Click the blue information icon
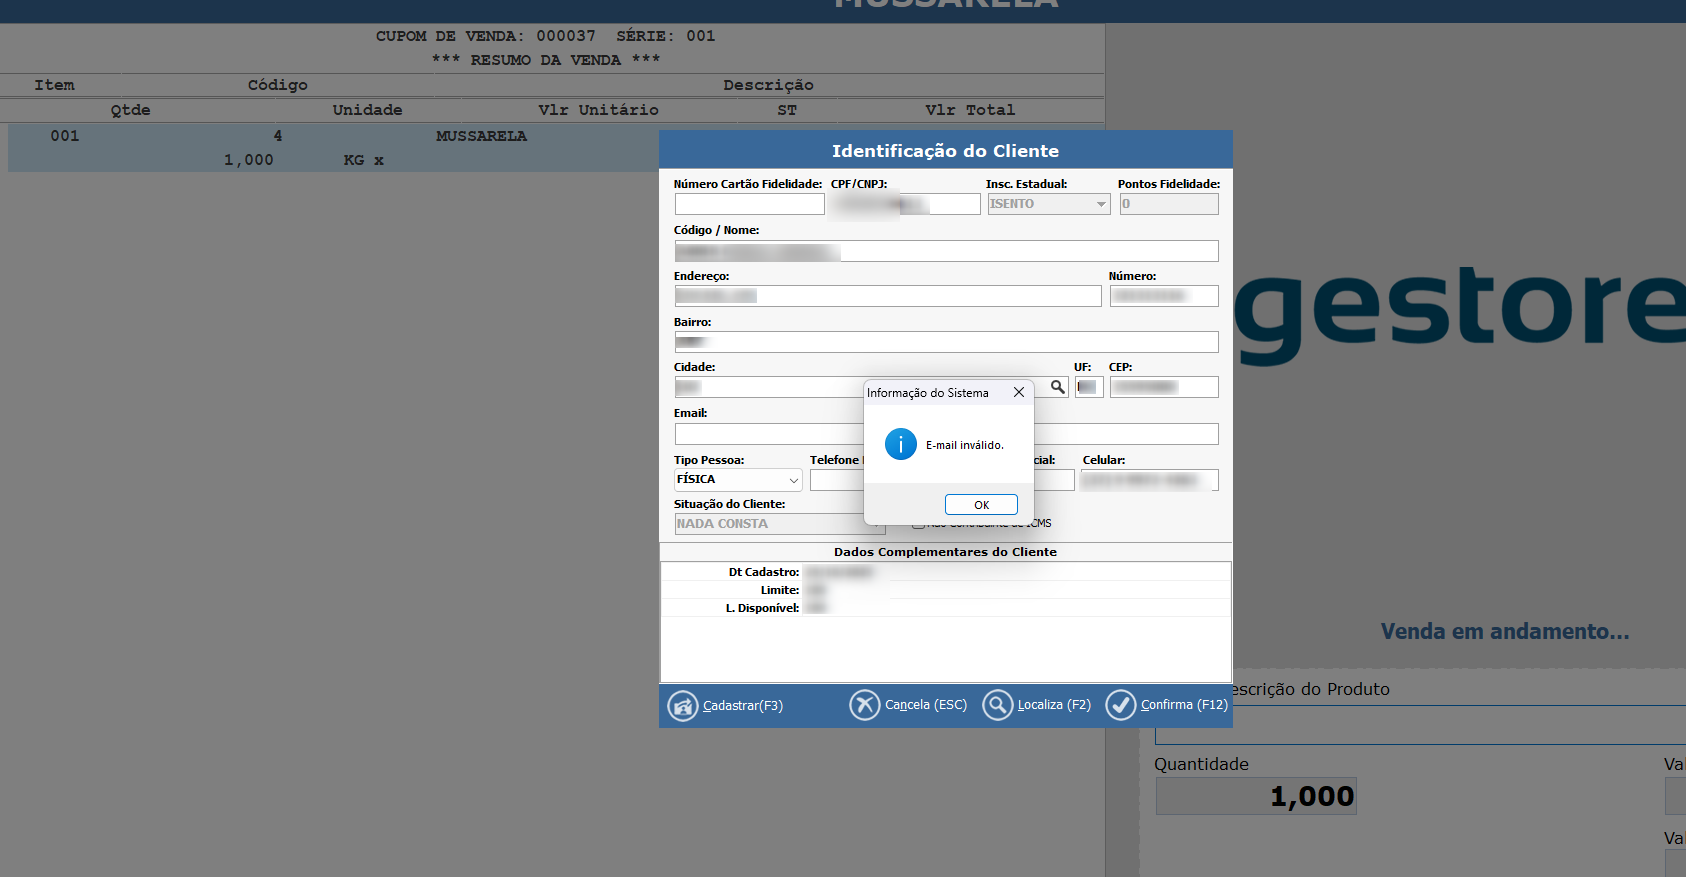Image resolution: width=1686 pixels, height=877 pixels. click(900, 444)
